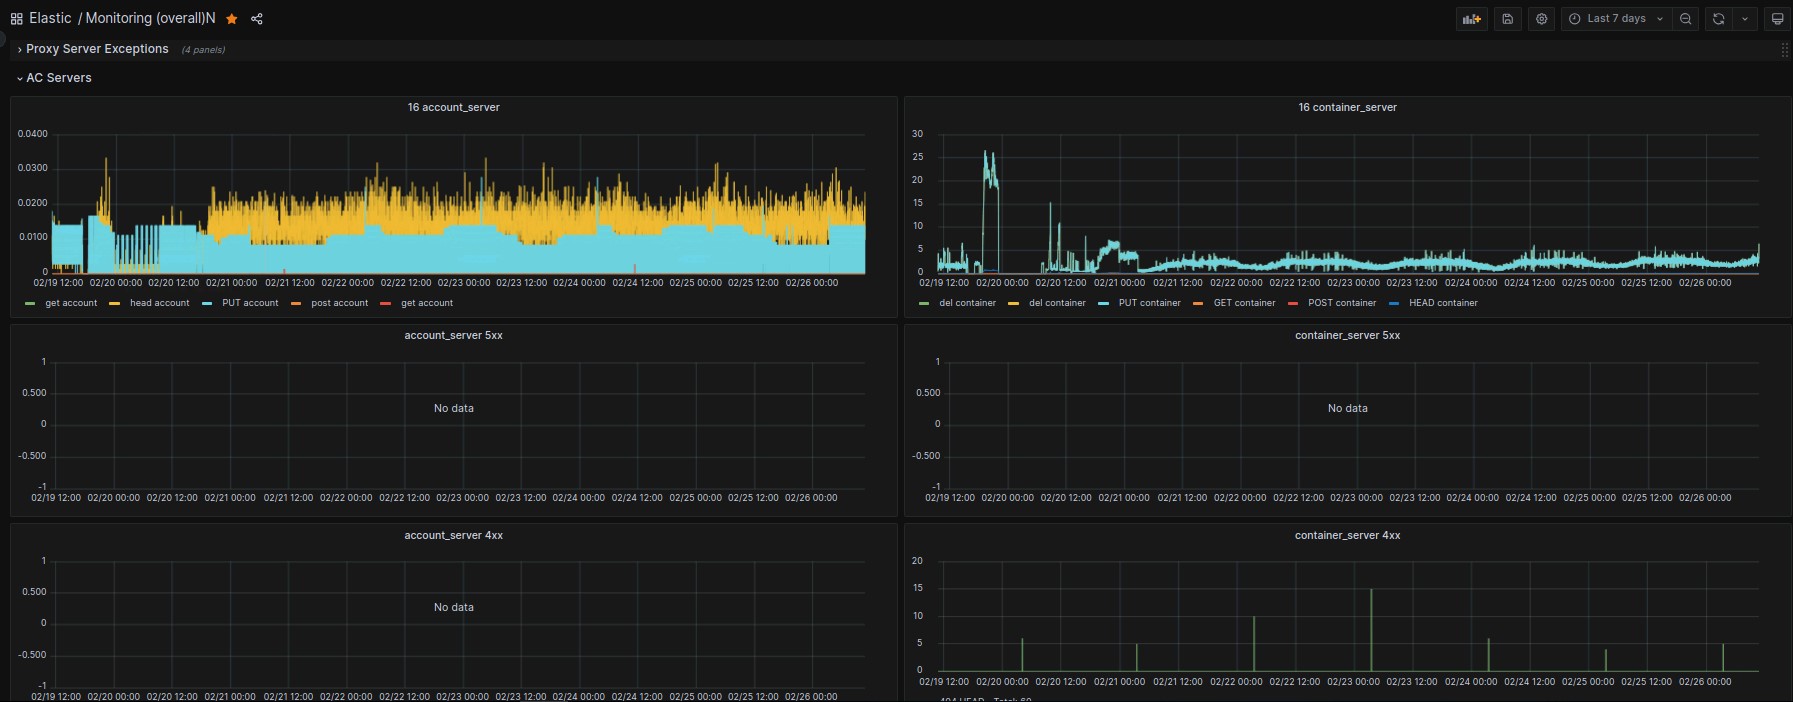The image size is (1793, 702).
Task: Collapse the AC Servers row
Action: coord(58,78)
